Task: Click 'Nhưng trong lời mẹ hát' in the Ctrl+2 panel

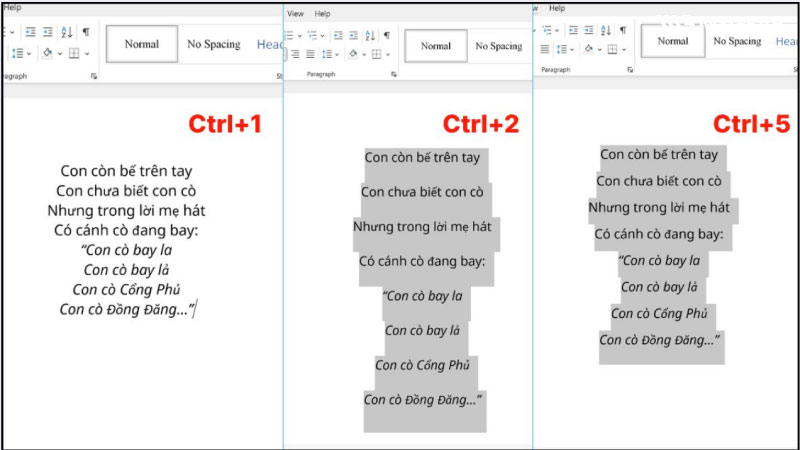Action: pos(422,227)
